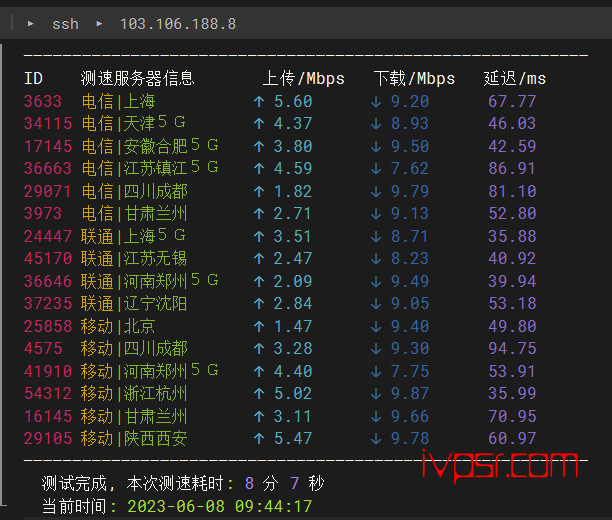Click server ID 24447
The image size is (612, 520).
point(48,236)
